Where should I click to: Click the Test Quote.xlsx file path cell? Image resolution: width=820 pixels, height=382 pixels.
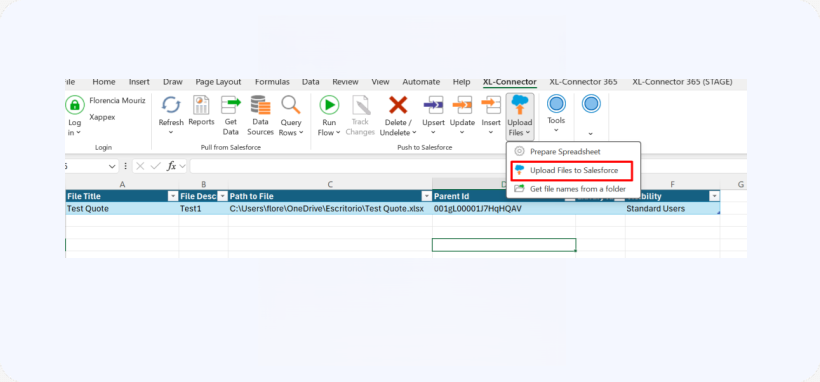coord(330,209)
